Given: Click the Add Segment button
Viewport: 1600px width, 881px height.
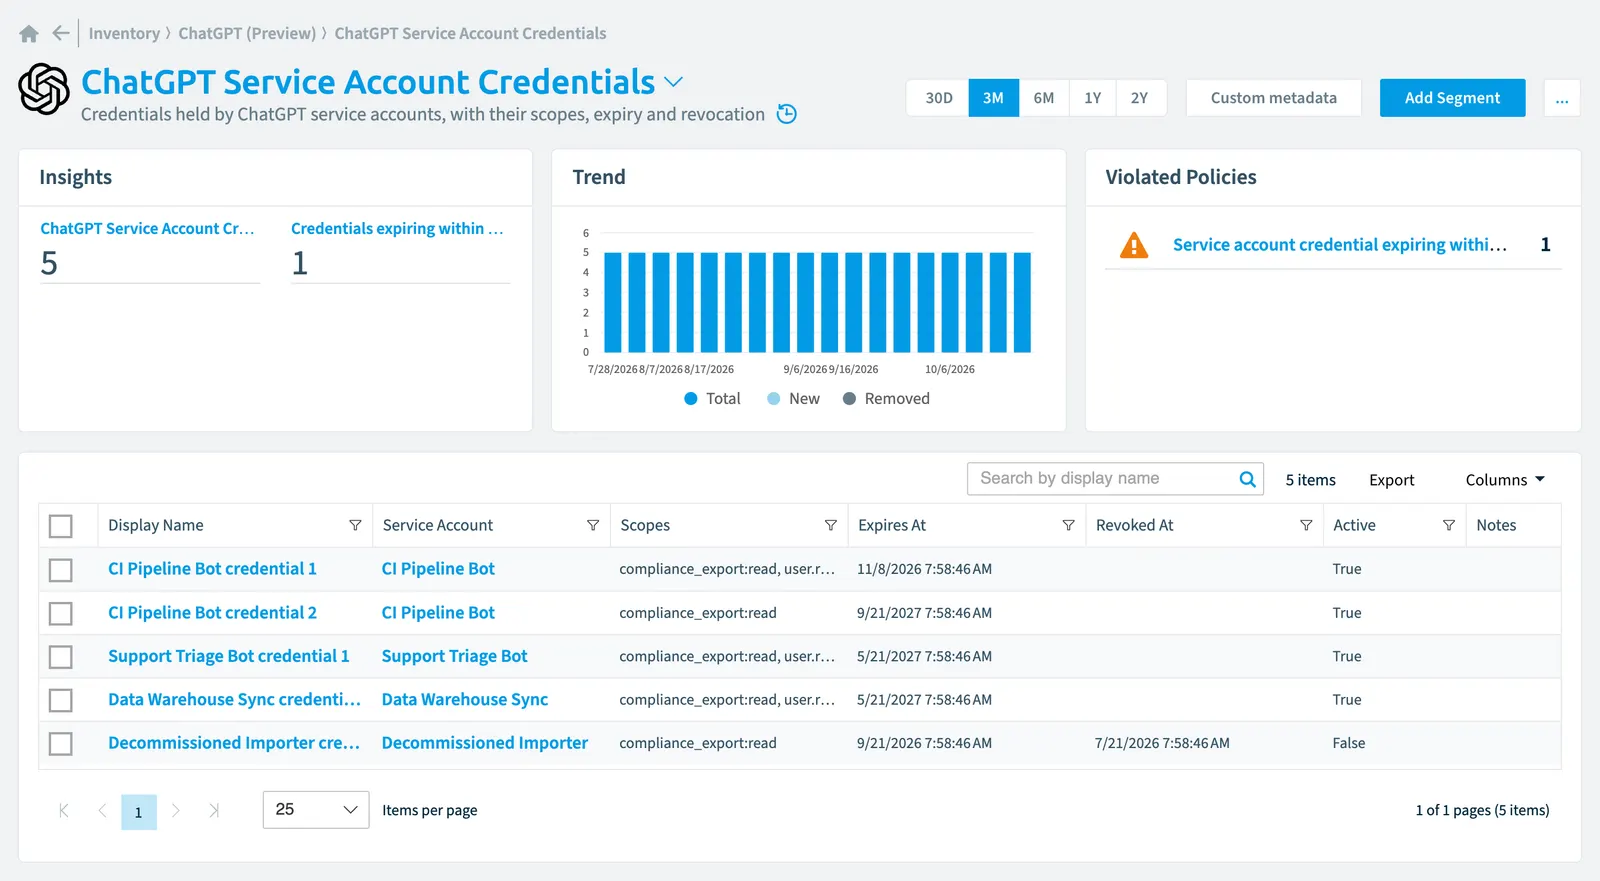Looking at the screenshot, I should point(1452,98).
